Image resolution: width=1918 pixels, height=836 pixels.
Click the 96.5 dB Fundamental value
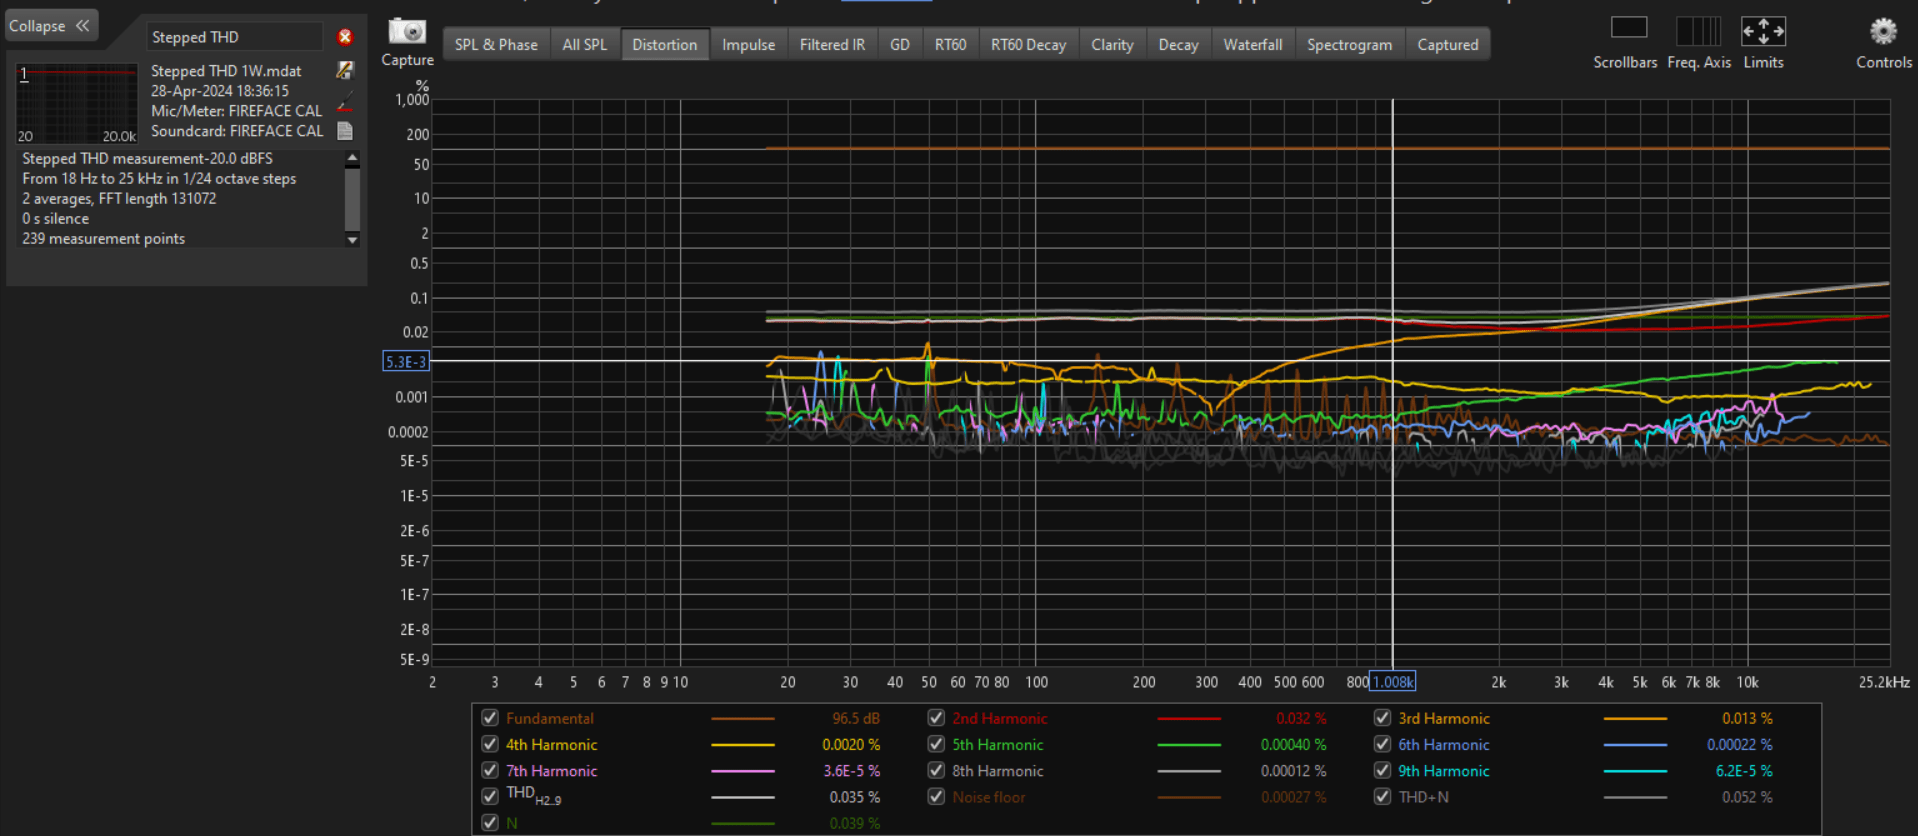[x=856, y=718]
